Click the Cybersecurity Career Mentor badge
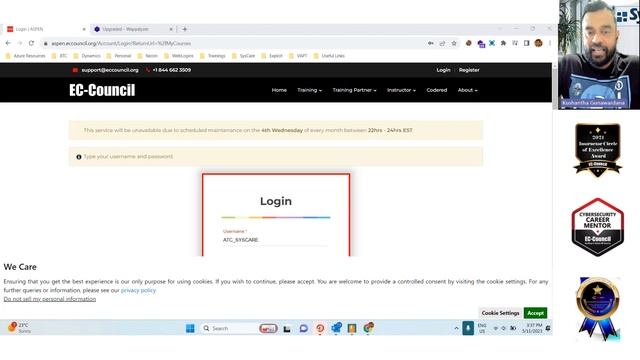 (598, 227)
